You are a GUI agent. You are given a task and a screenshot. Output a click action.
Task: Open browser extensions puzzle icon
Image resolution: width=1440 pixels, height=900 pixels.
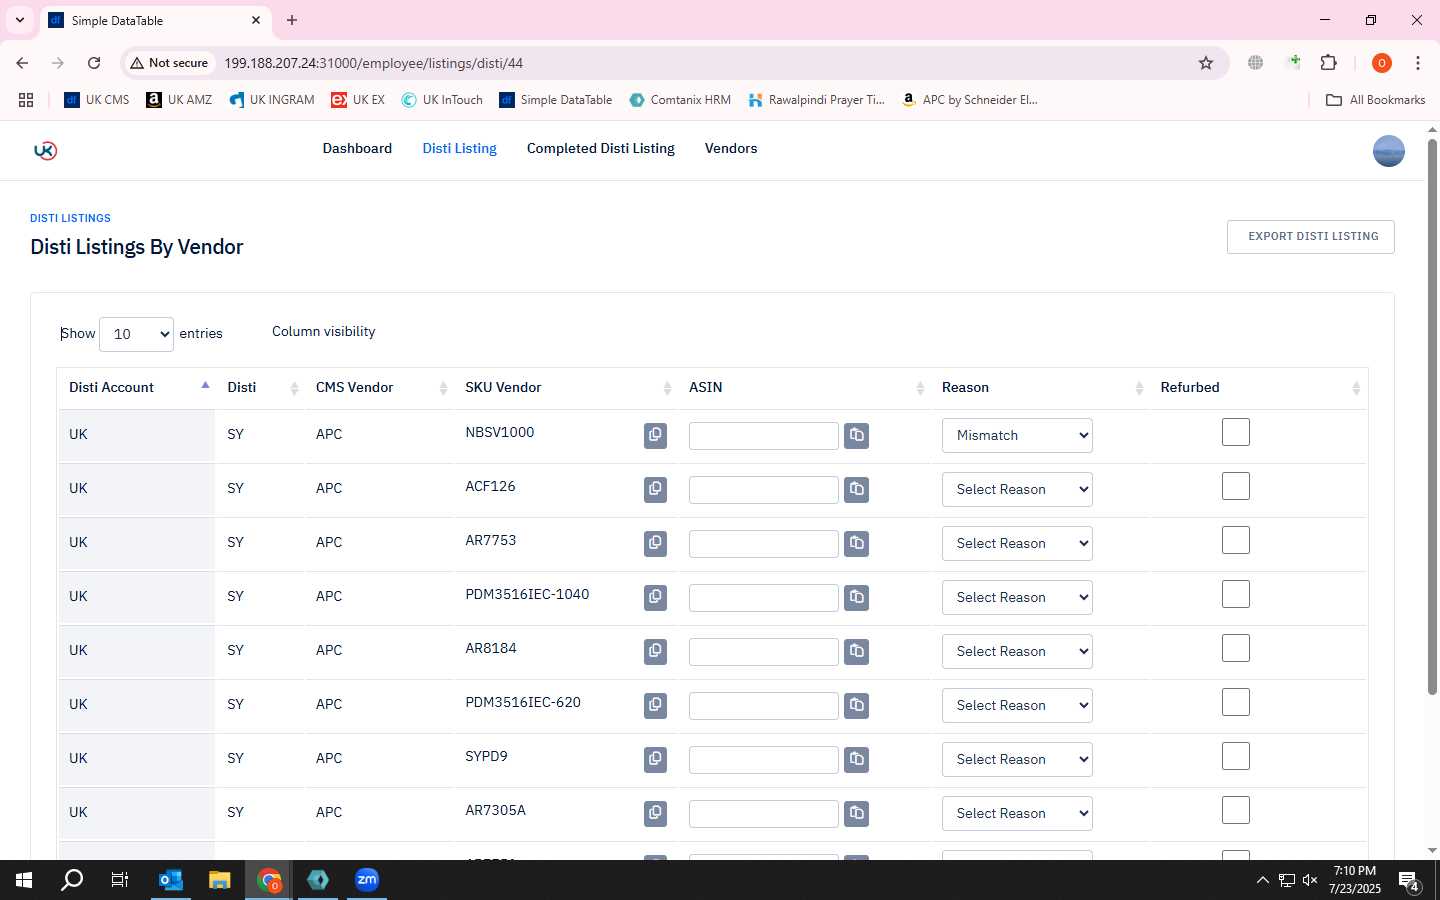(x=1328, y=63)
